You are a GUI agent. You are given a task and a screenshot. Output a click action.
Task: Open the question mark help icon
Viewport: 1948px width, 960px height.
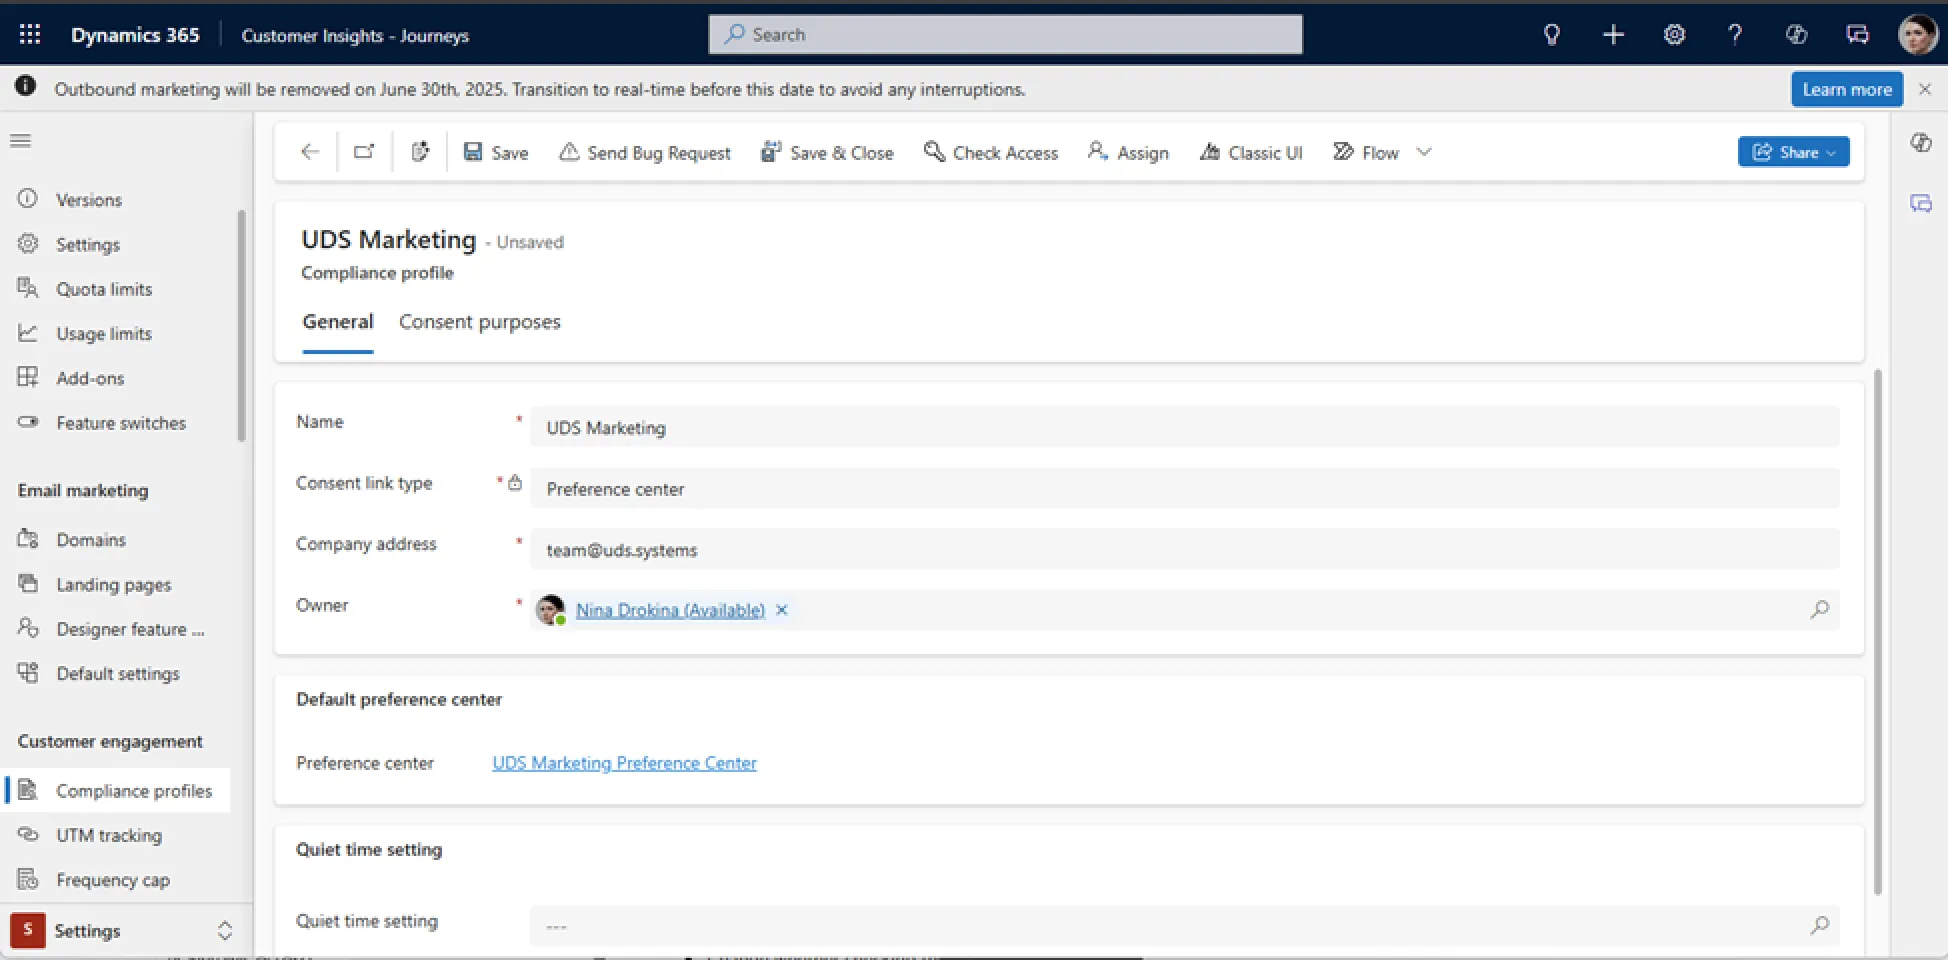(x=1735, y=35)
